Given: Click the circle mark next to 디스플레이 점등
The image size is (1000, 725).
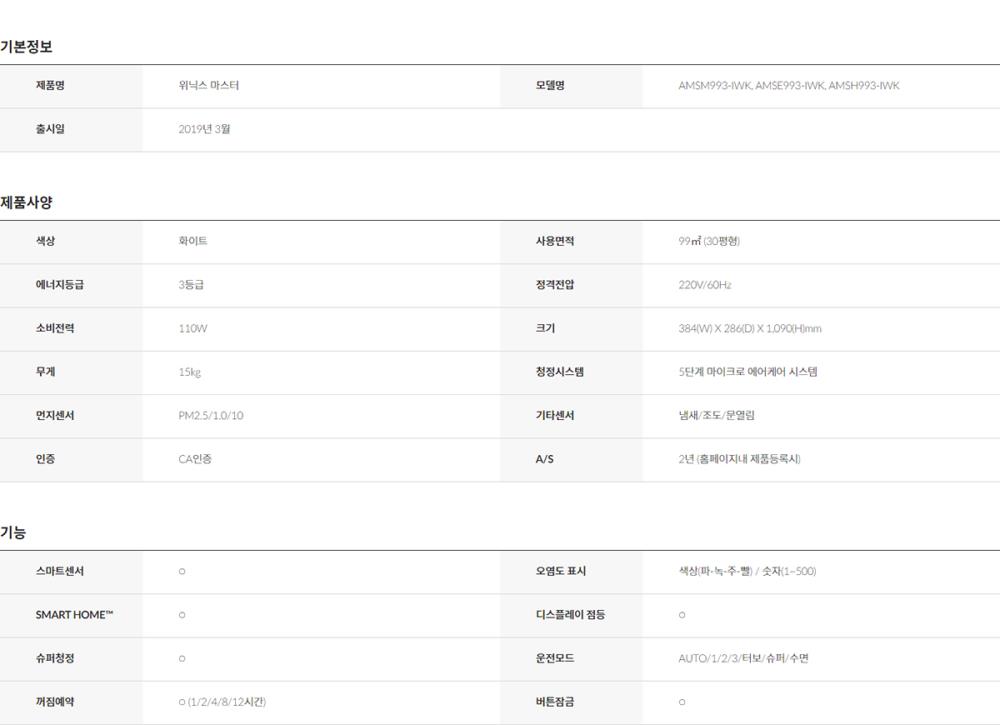Looking at the screenshot, I should pos(682,615).
